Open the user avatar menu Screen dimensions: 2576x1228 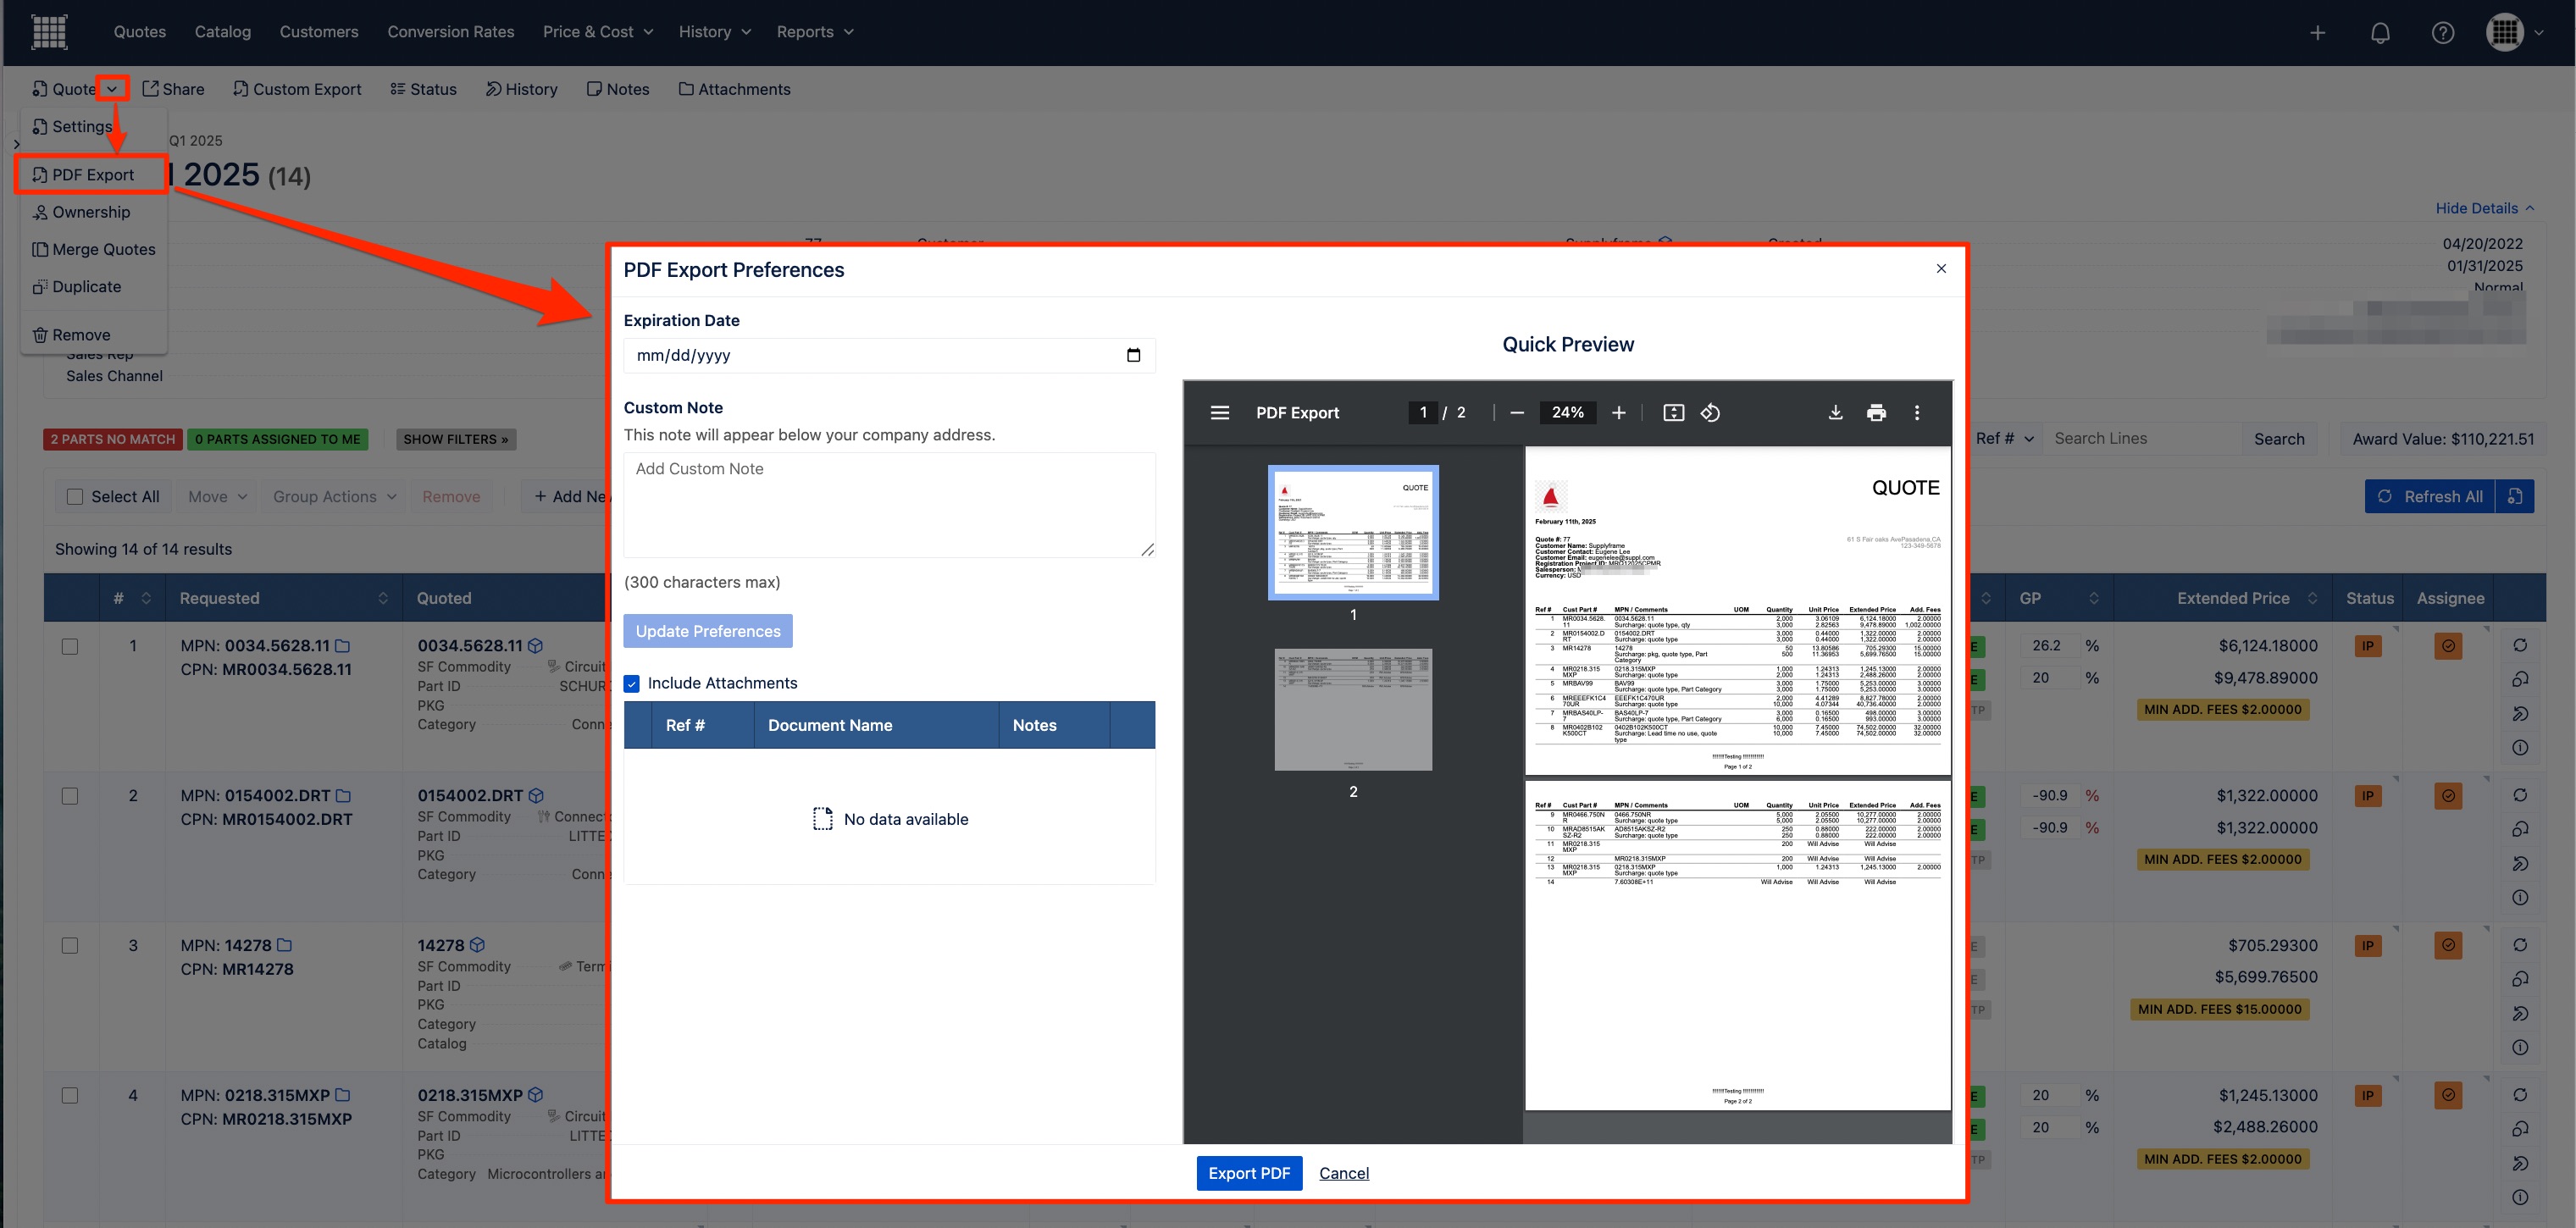[2514, 32]
